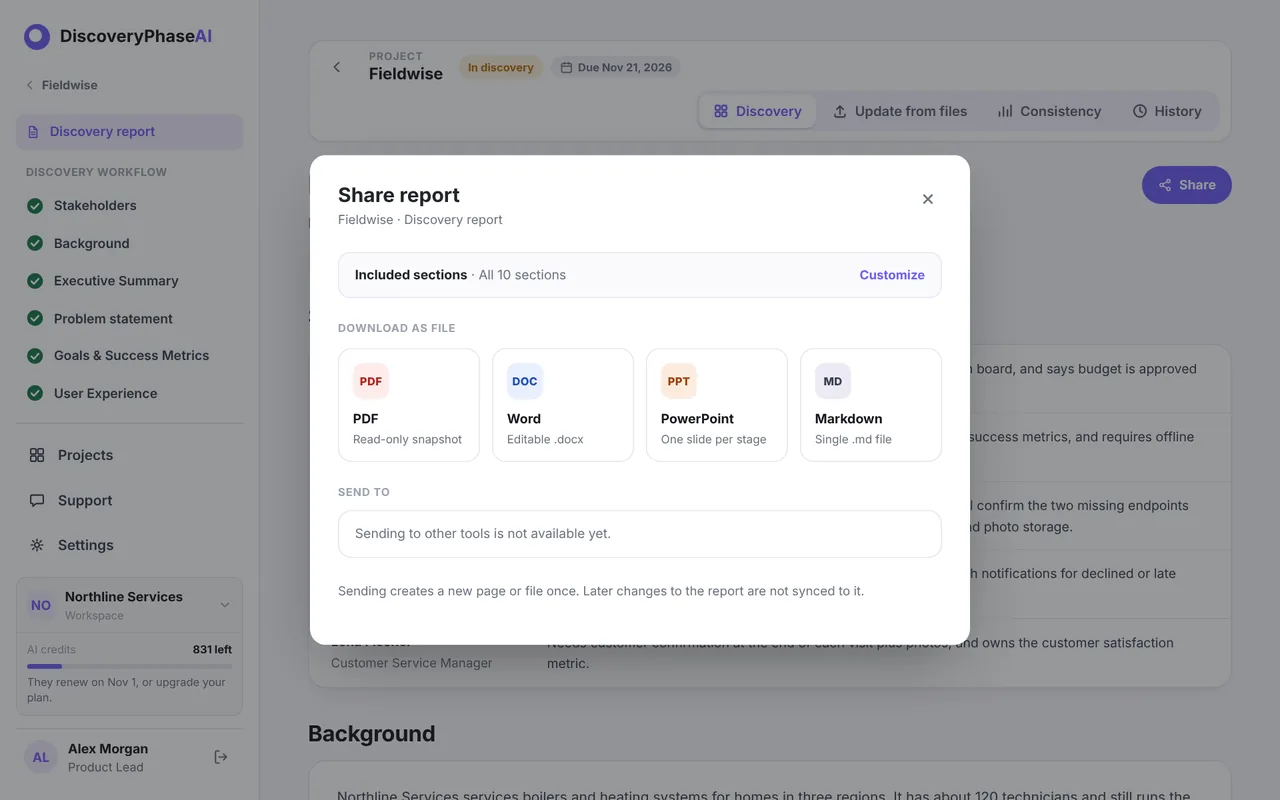Click the Settings gear icon
This screenshot has height=800, width=1280.
pyautogui.click(x=37, y=545)
